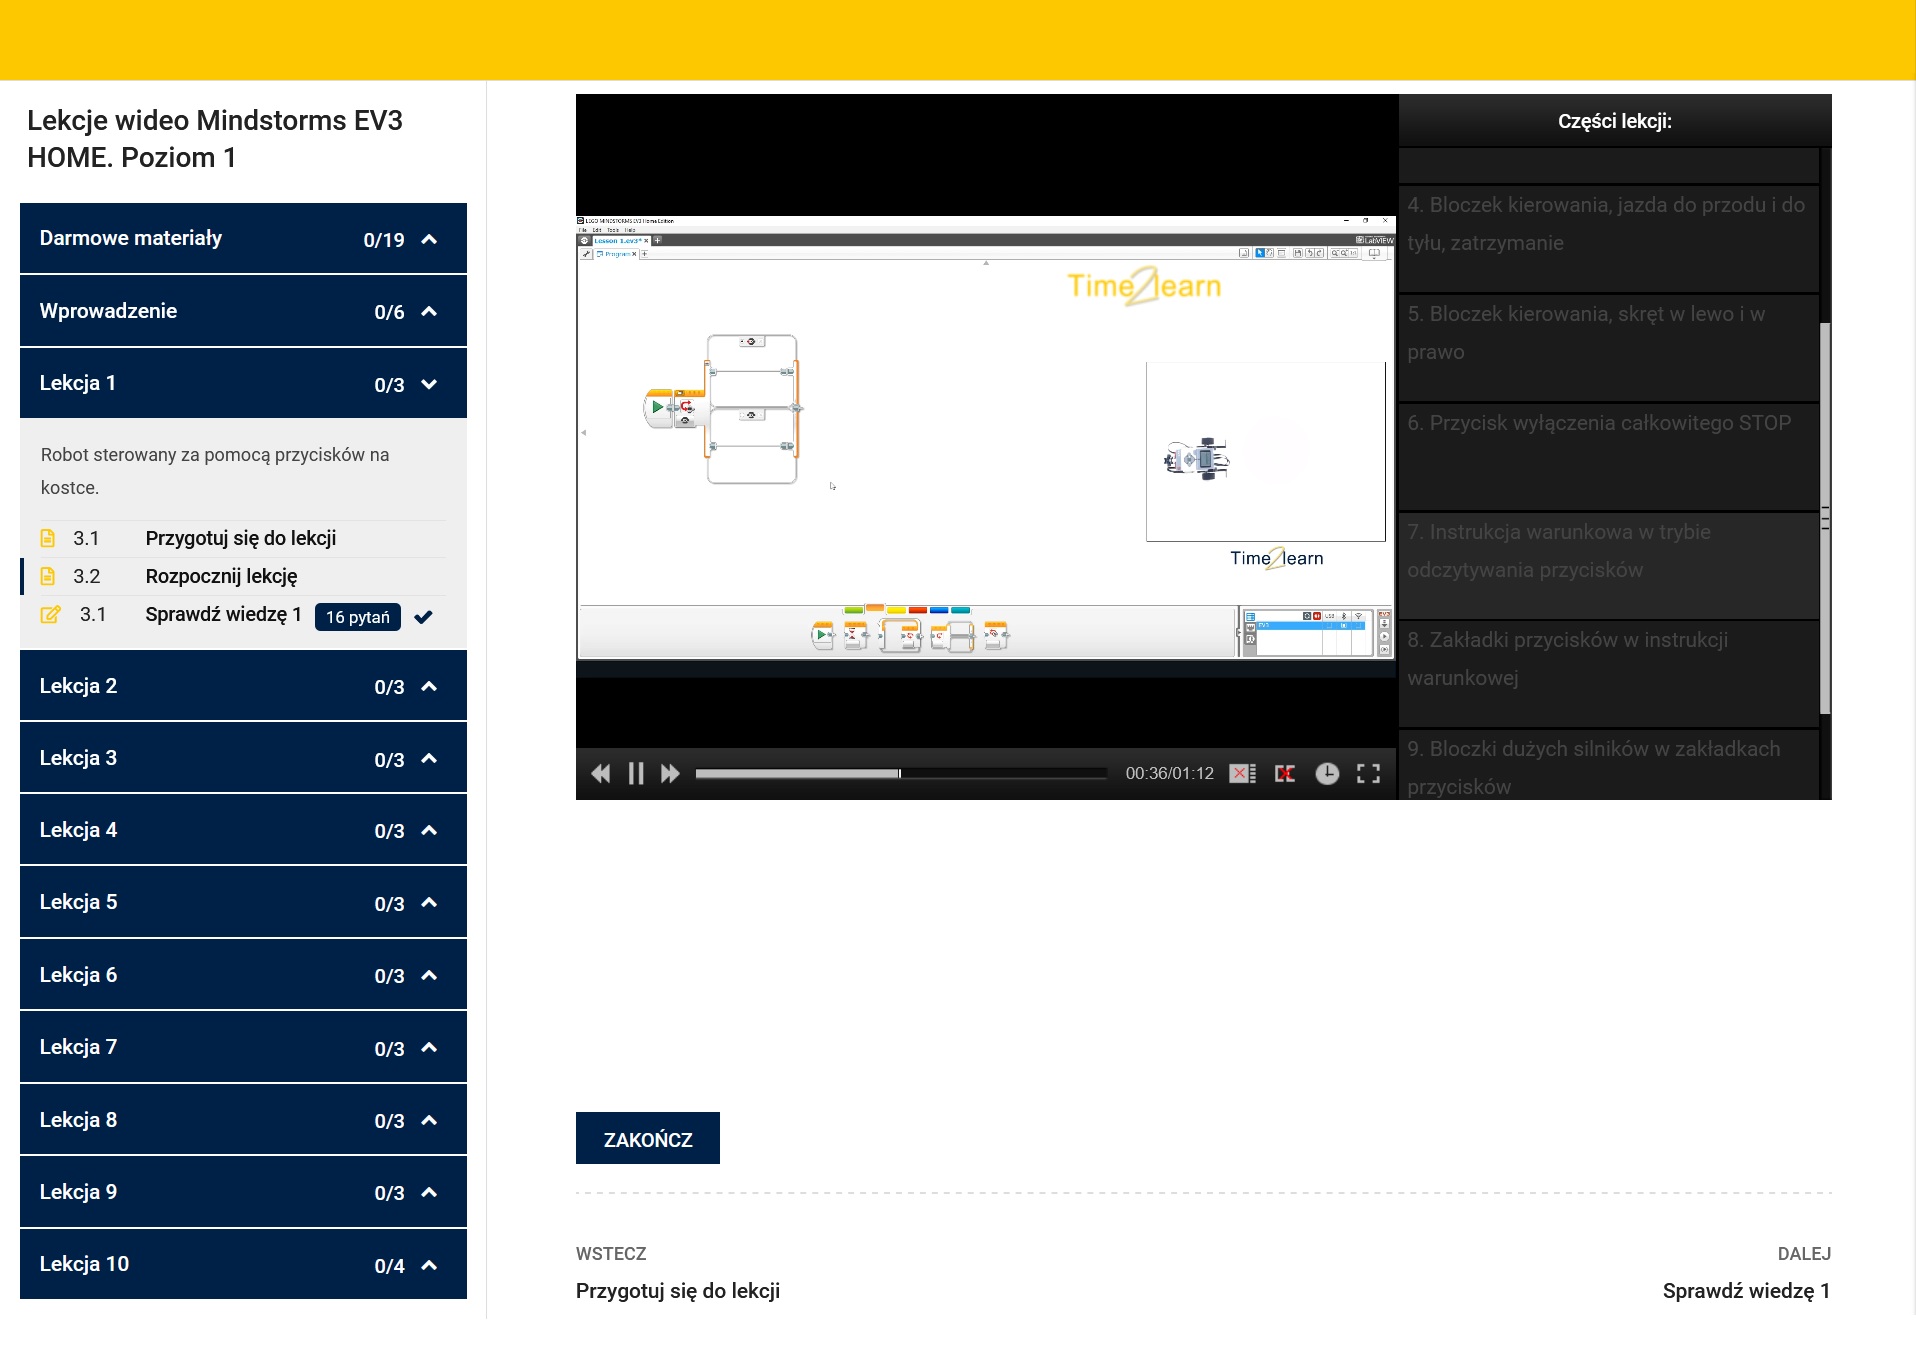Expand the Lekcja 6 section
The height and width of the screenshot is (1356, 1916).
(x=243, y=975)
